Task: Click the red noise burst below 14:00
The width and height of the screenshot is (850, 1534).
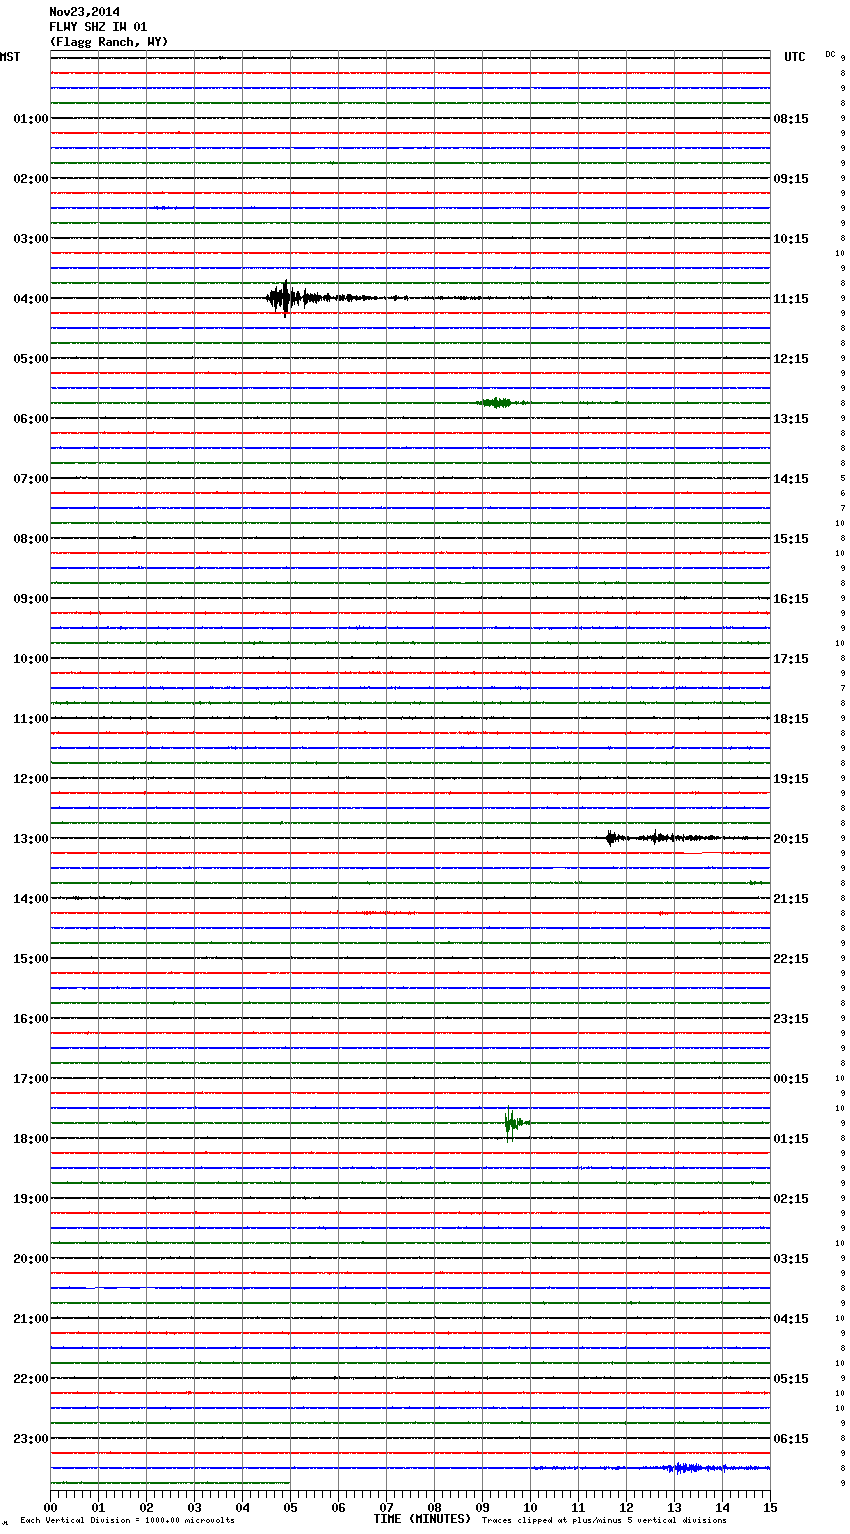Action: coord(388,913)
